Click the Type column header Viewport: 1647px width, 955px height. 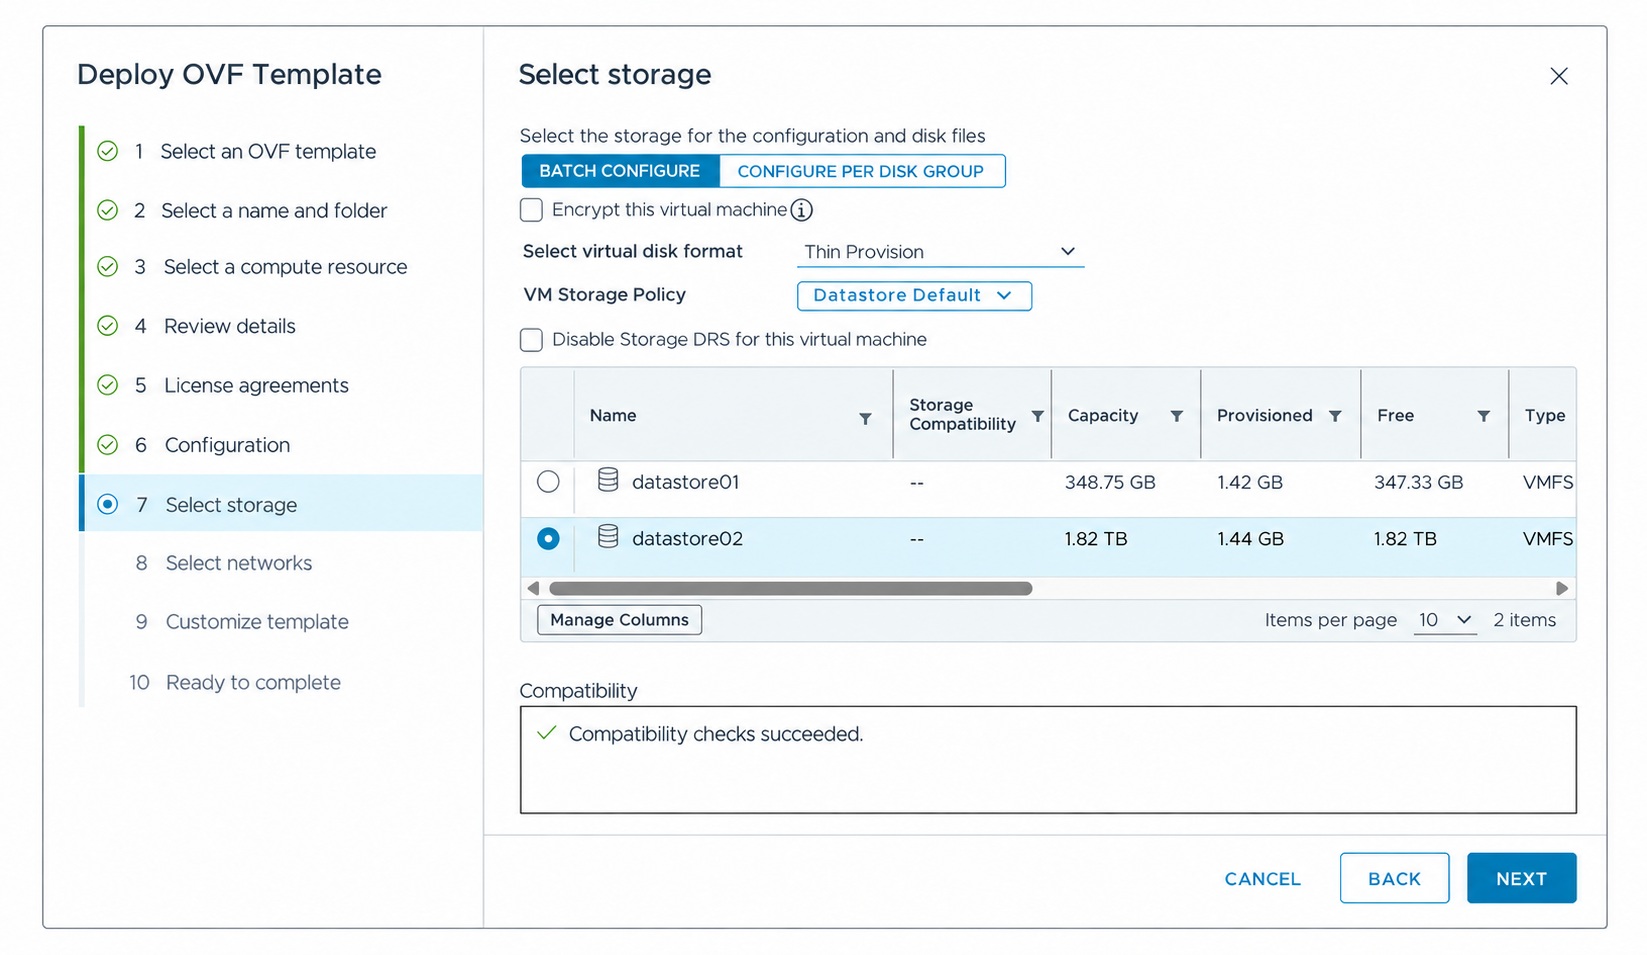point(1545,416)
